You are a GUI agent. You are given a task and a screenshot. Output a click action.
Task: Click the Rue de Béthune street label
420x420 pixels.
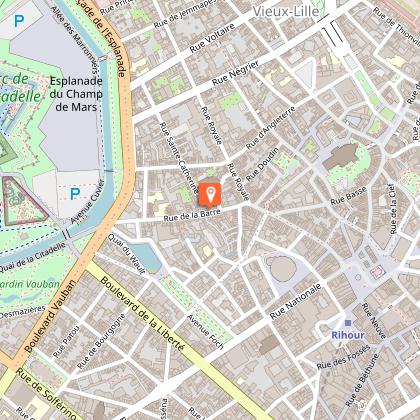pos(362,381)
